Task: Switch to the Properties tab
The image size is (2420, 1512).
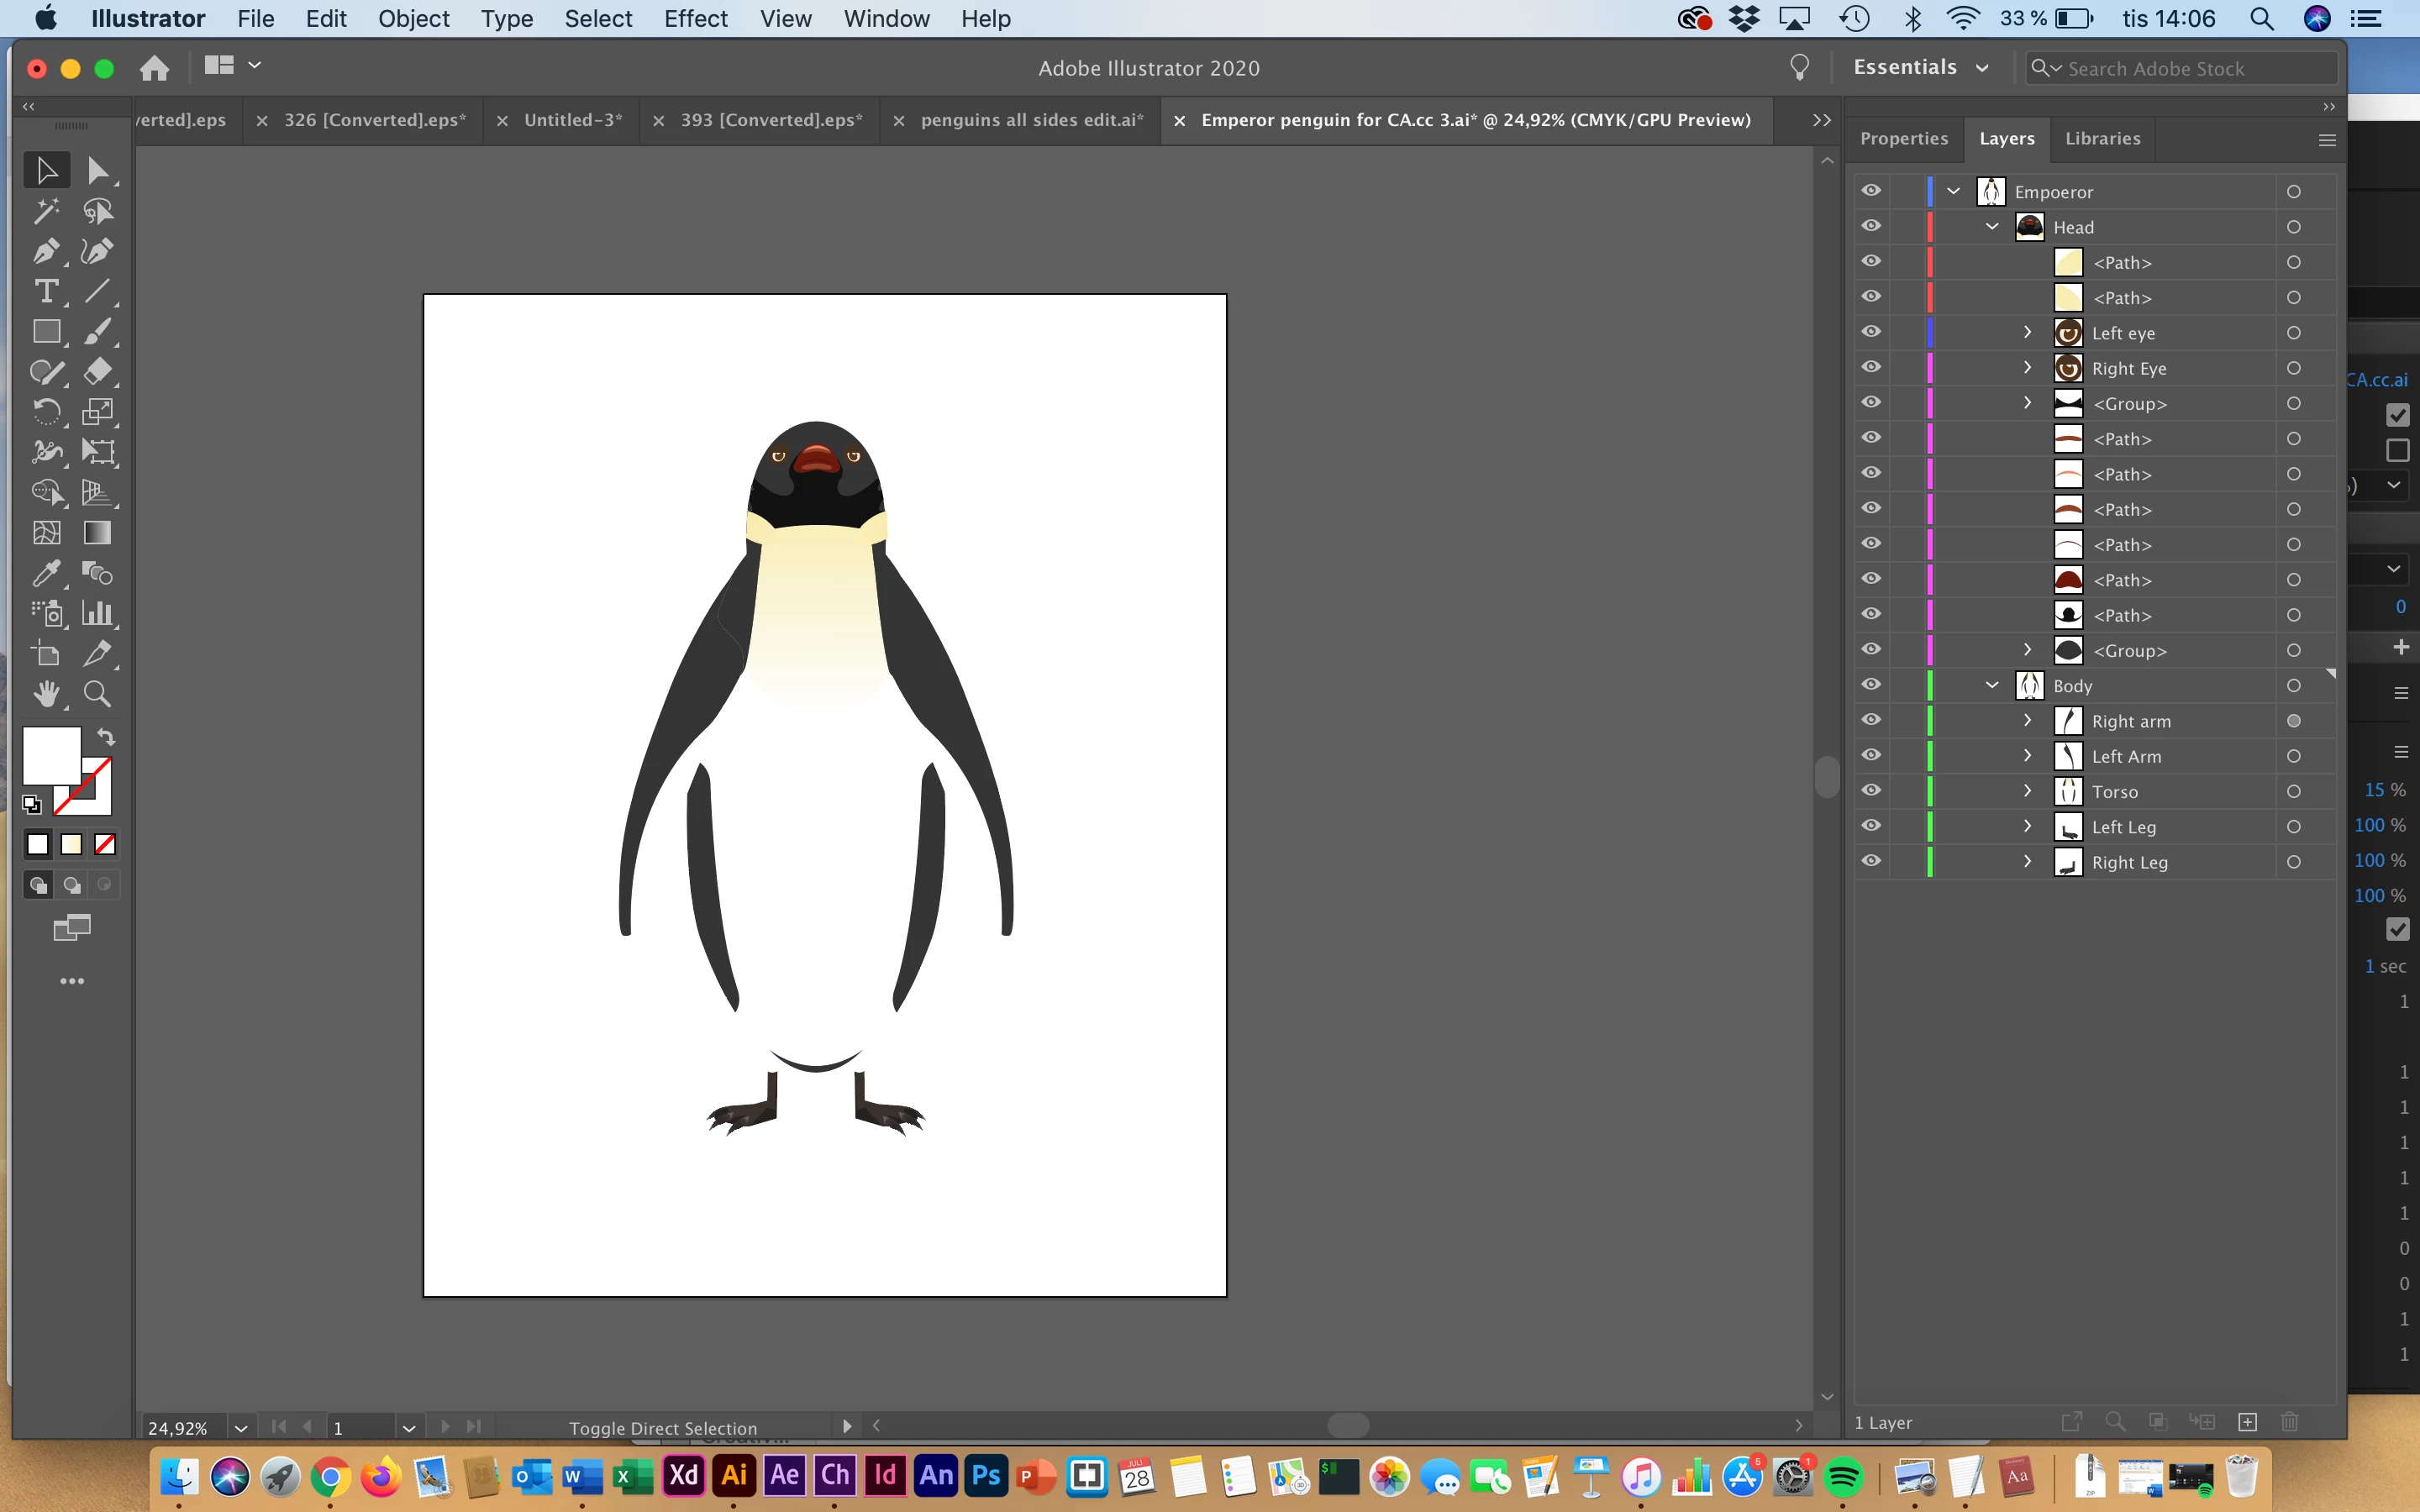Action: 1903,138
